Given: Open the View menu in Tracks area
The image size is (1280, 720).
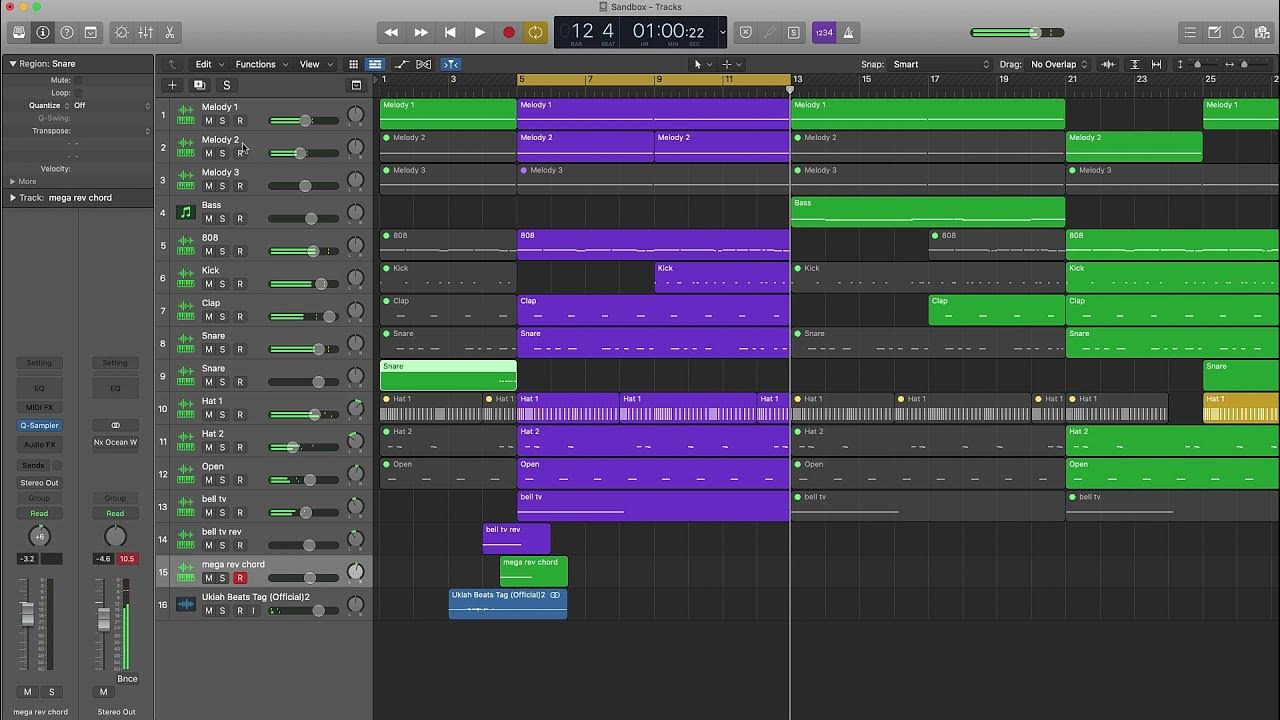Looking at the screenshot, I should pyautogui.click(x=315, y=64).
